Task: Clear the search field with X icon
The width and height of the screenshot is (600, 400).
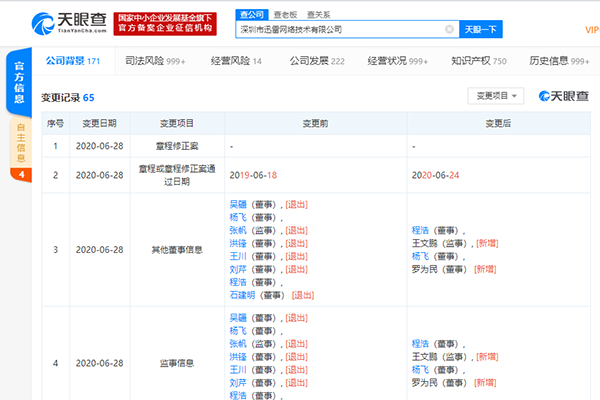Action: click(450, 29)
